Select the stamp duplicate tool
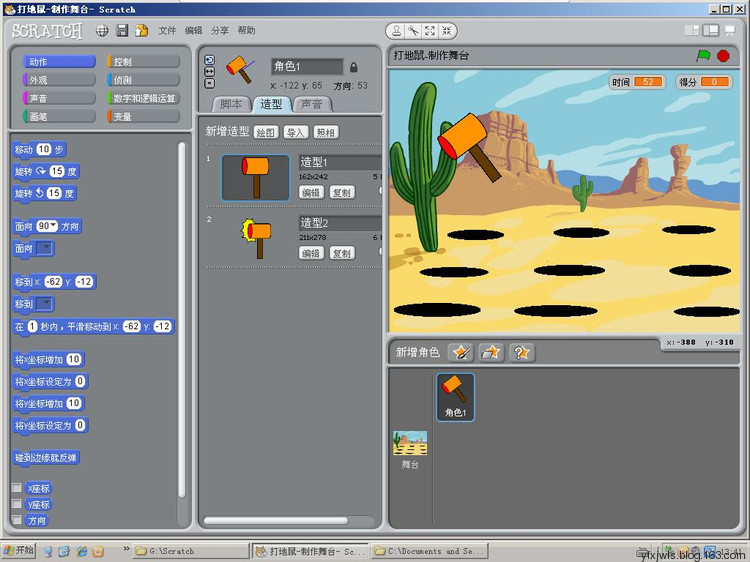The image size is (750, 562). pyautogui.click(x=397, y=31)
